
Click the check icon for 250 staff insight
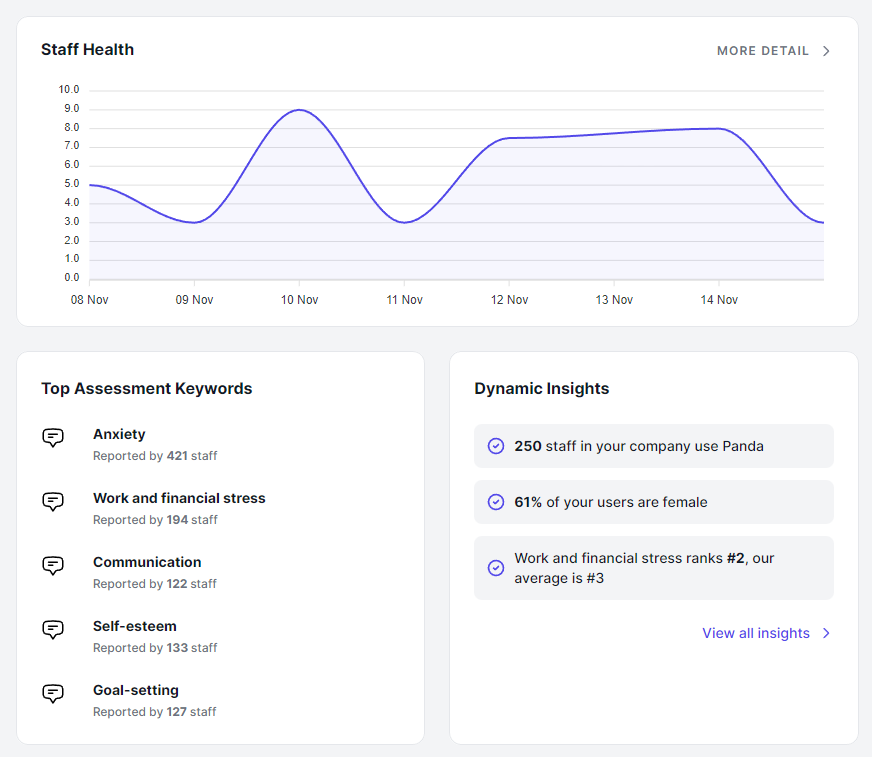pos(495,446)
